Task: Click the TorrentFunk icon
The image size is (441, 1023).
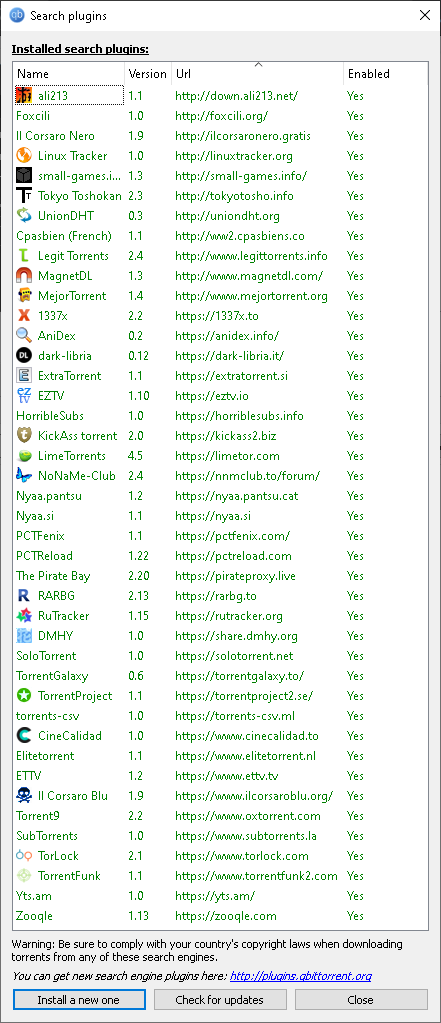Action: coord(23,876)
